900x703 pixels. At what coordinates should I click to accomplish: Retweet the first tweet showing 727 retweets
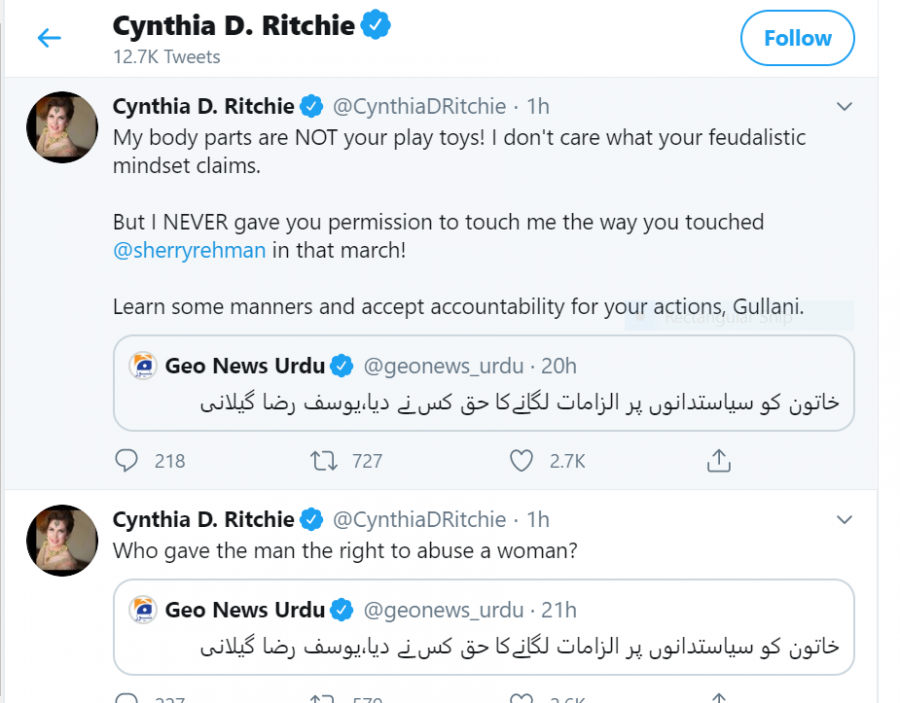[x=324, y=461]
